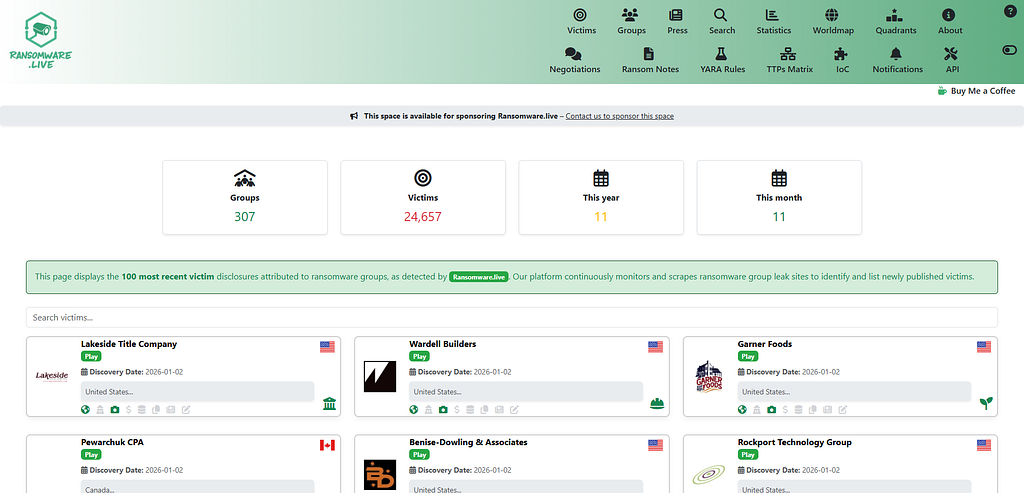Click the Play group badge on Lakeside Title Company
Screen dimensions: 1024x493
(90, 357)
